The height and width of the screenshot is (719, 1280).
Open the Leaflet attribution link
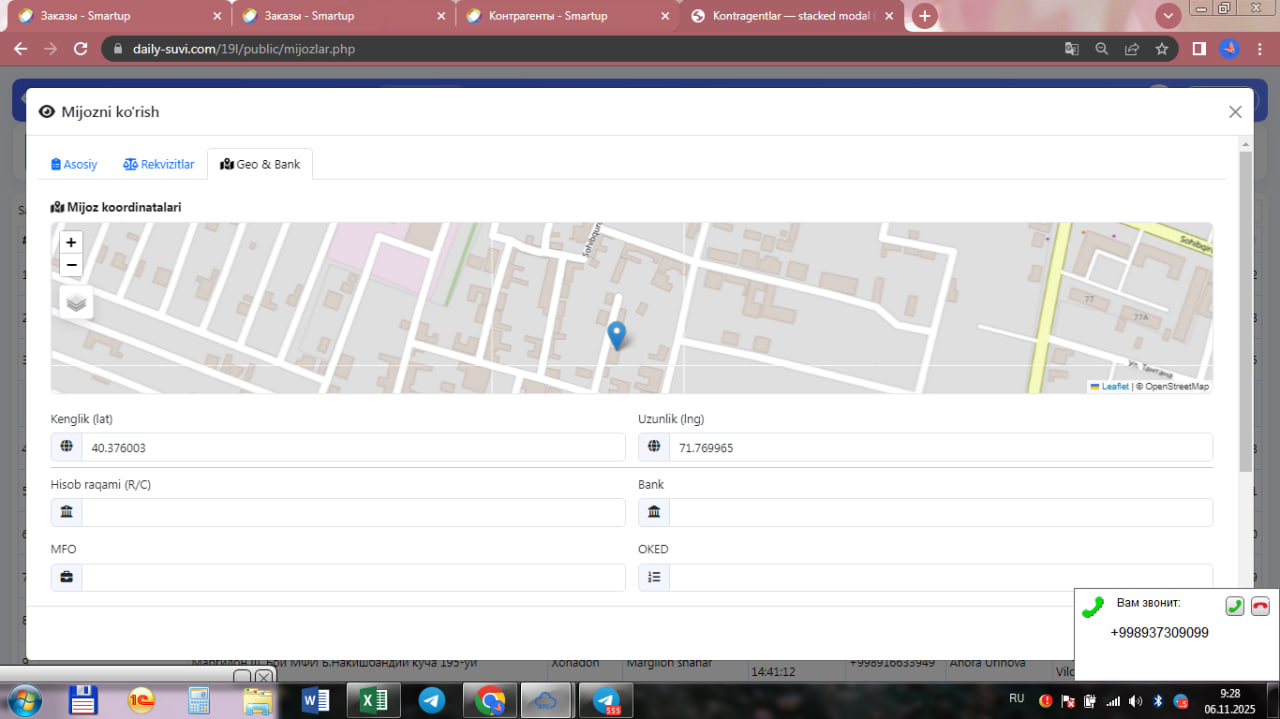(x=1114, y=386)
